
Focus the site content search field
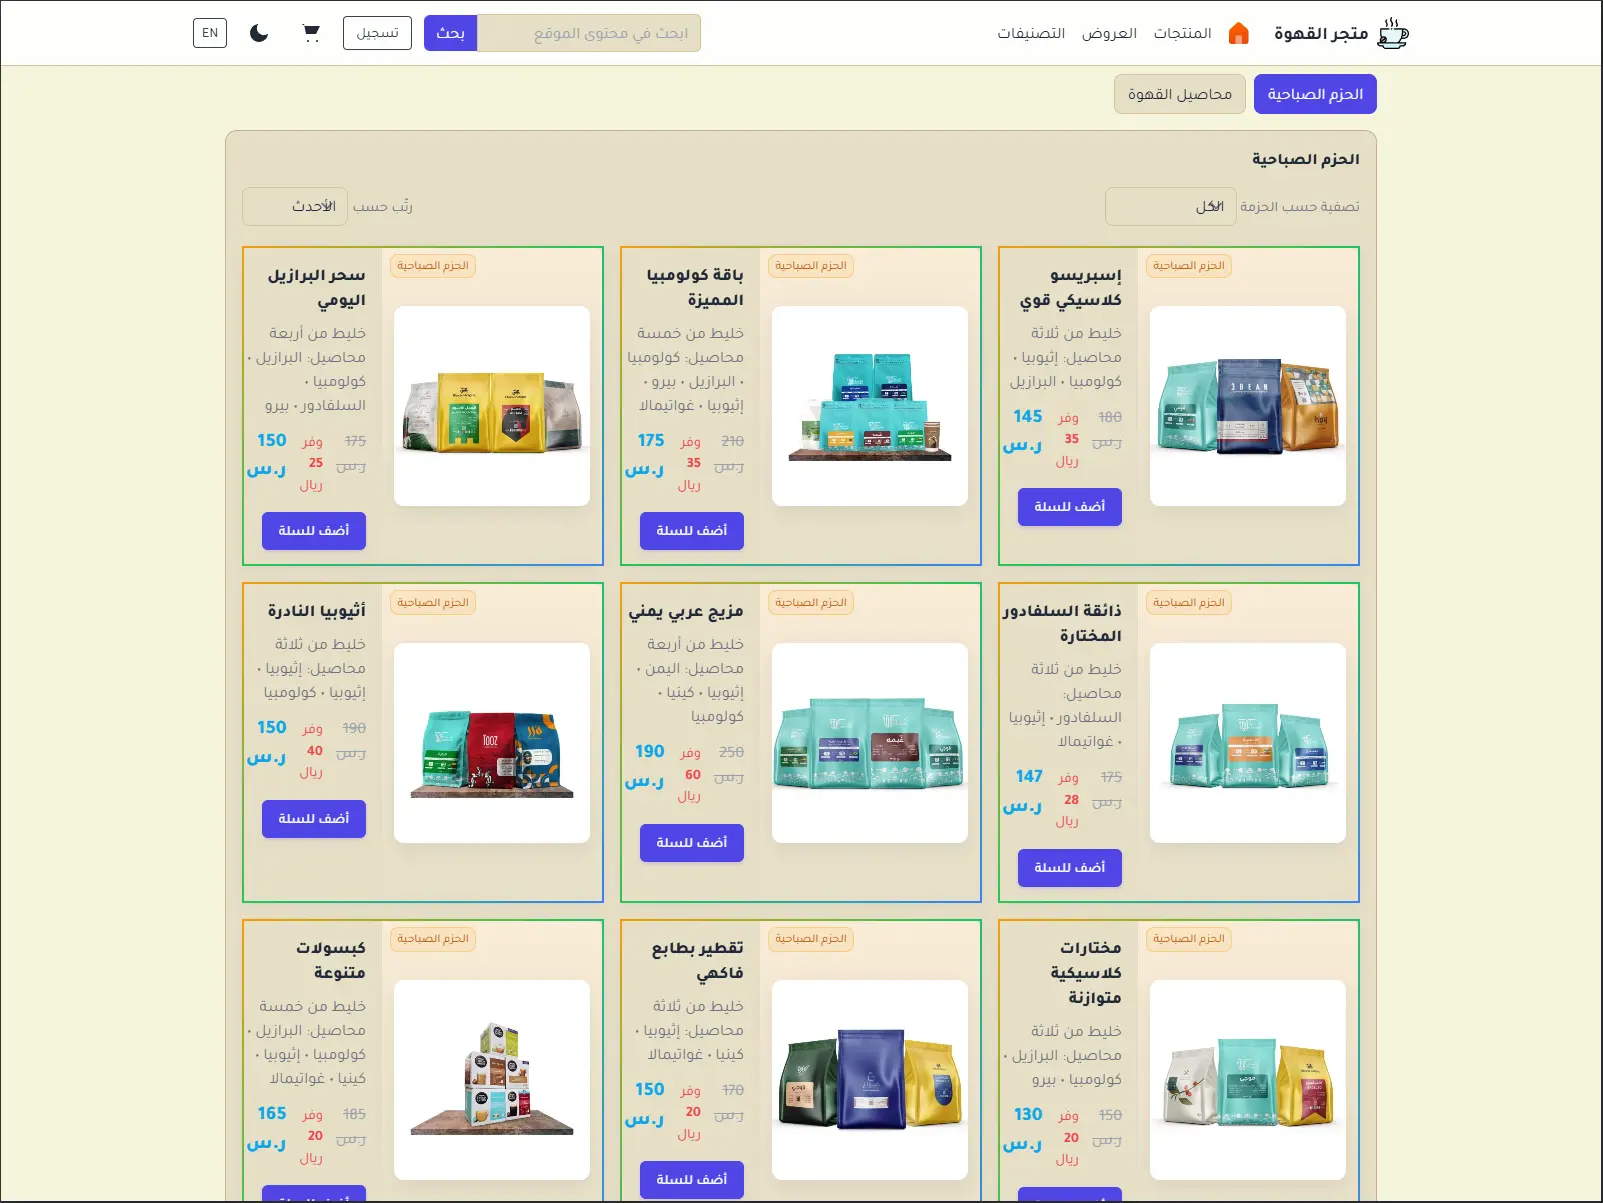click(x=589, y=33)
